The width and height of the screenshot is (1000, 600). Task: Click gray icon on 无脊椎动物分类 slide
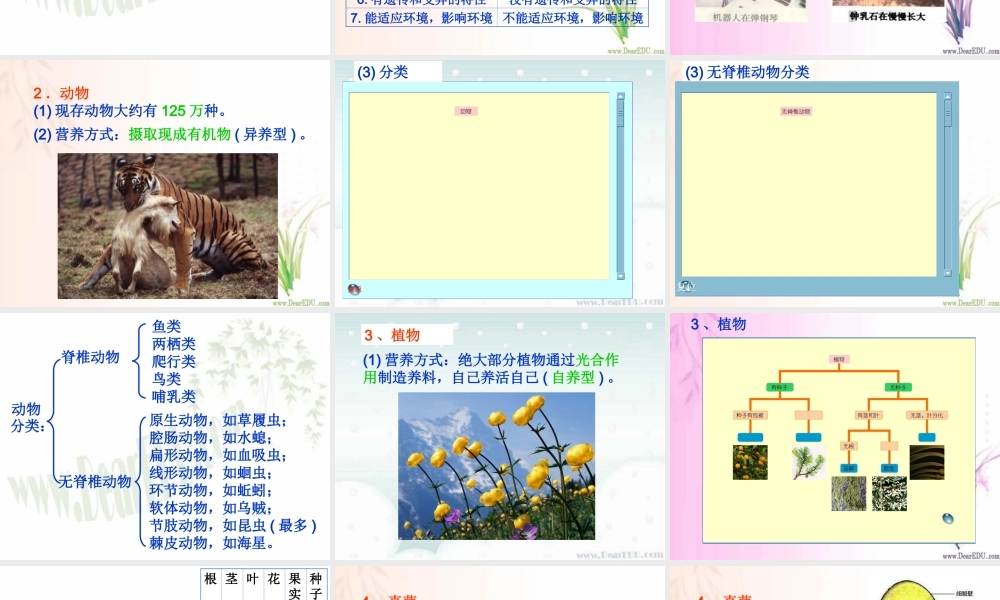(x=686, y=287)
